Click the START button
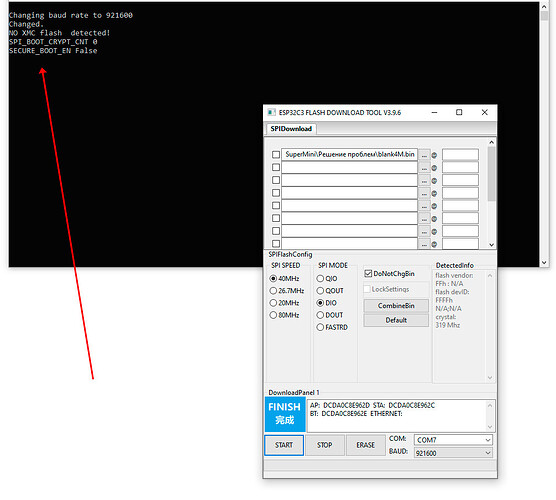556x500 pixels. [284, 445]
